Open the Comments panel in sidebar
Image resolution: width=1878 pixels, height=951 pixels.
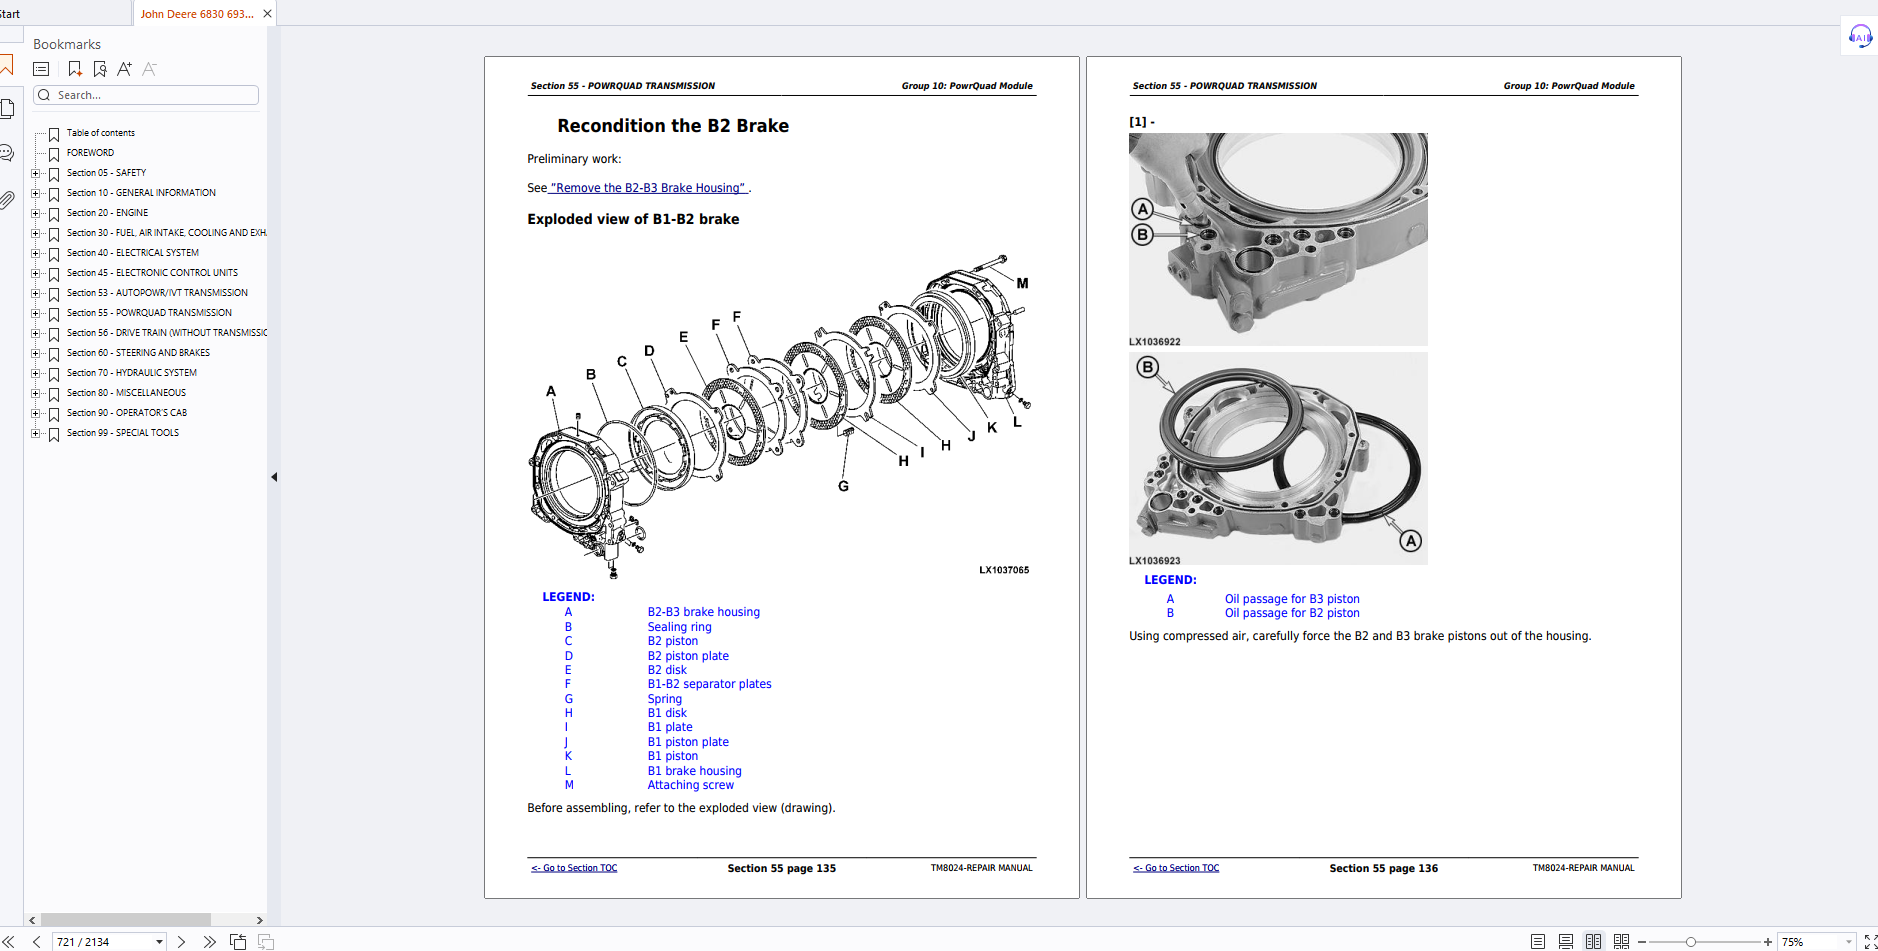[x=8, y=153]
